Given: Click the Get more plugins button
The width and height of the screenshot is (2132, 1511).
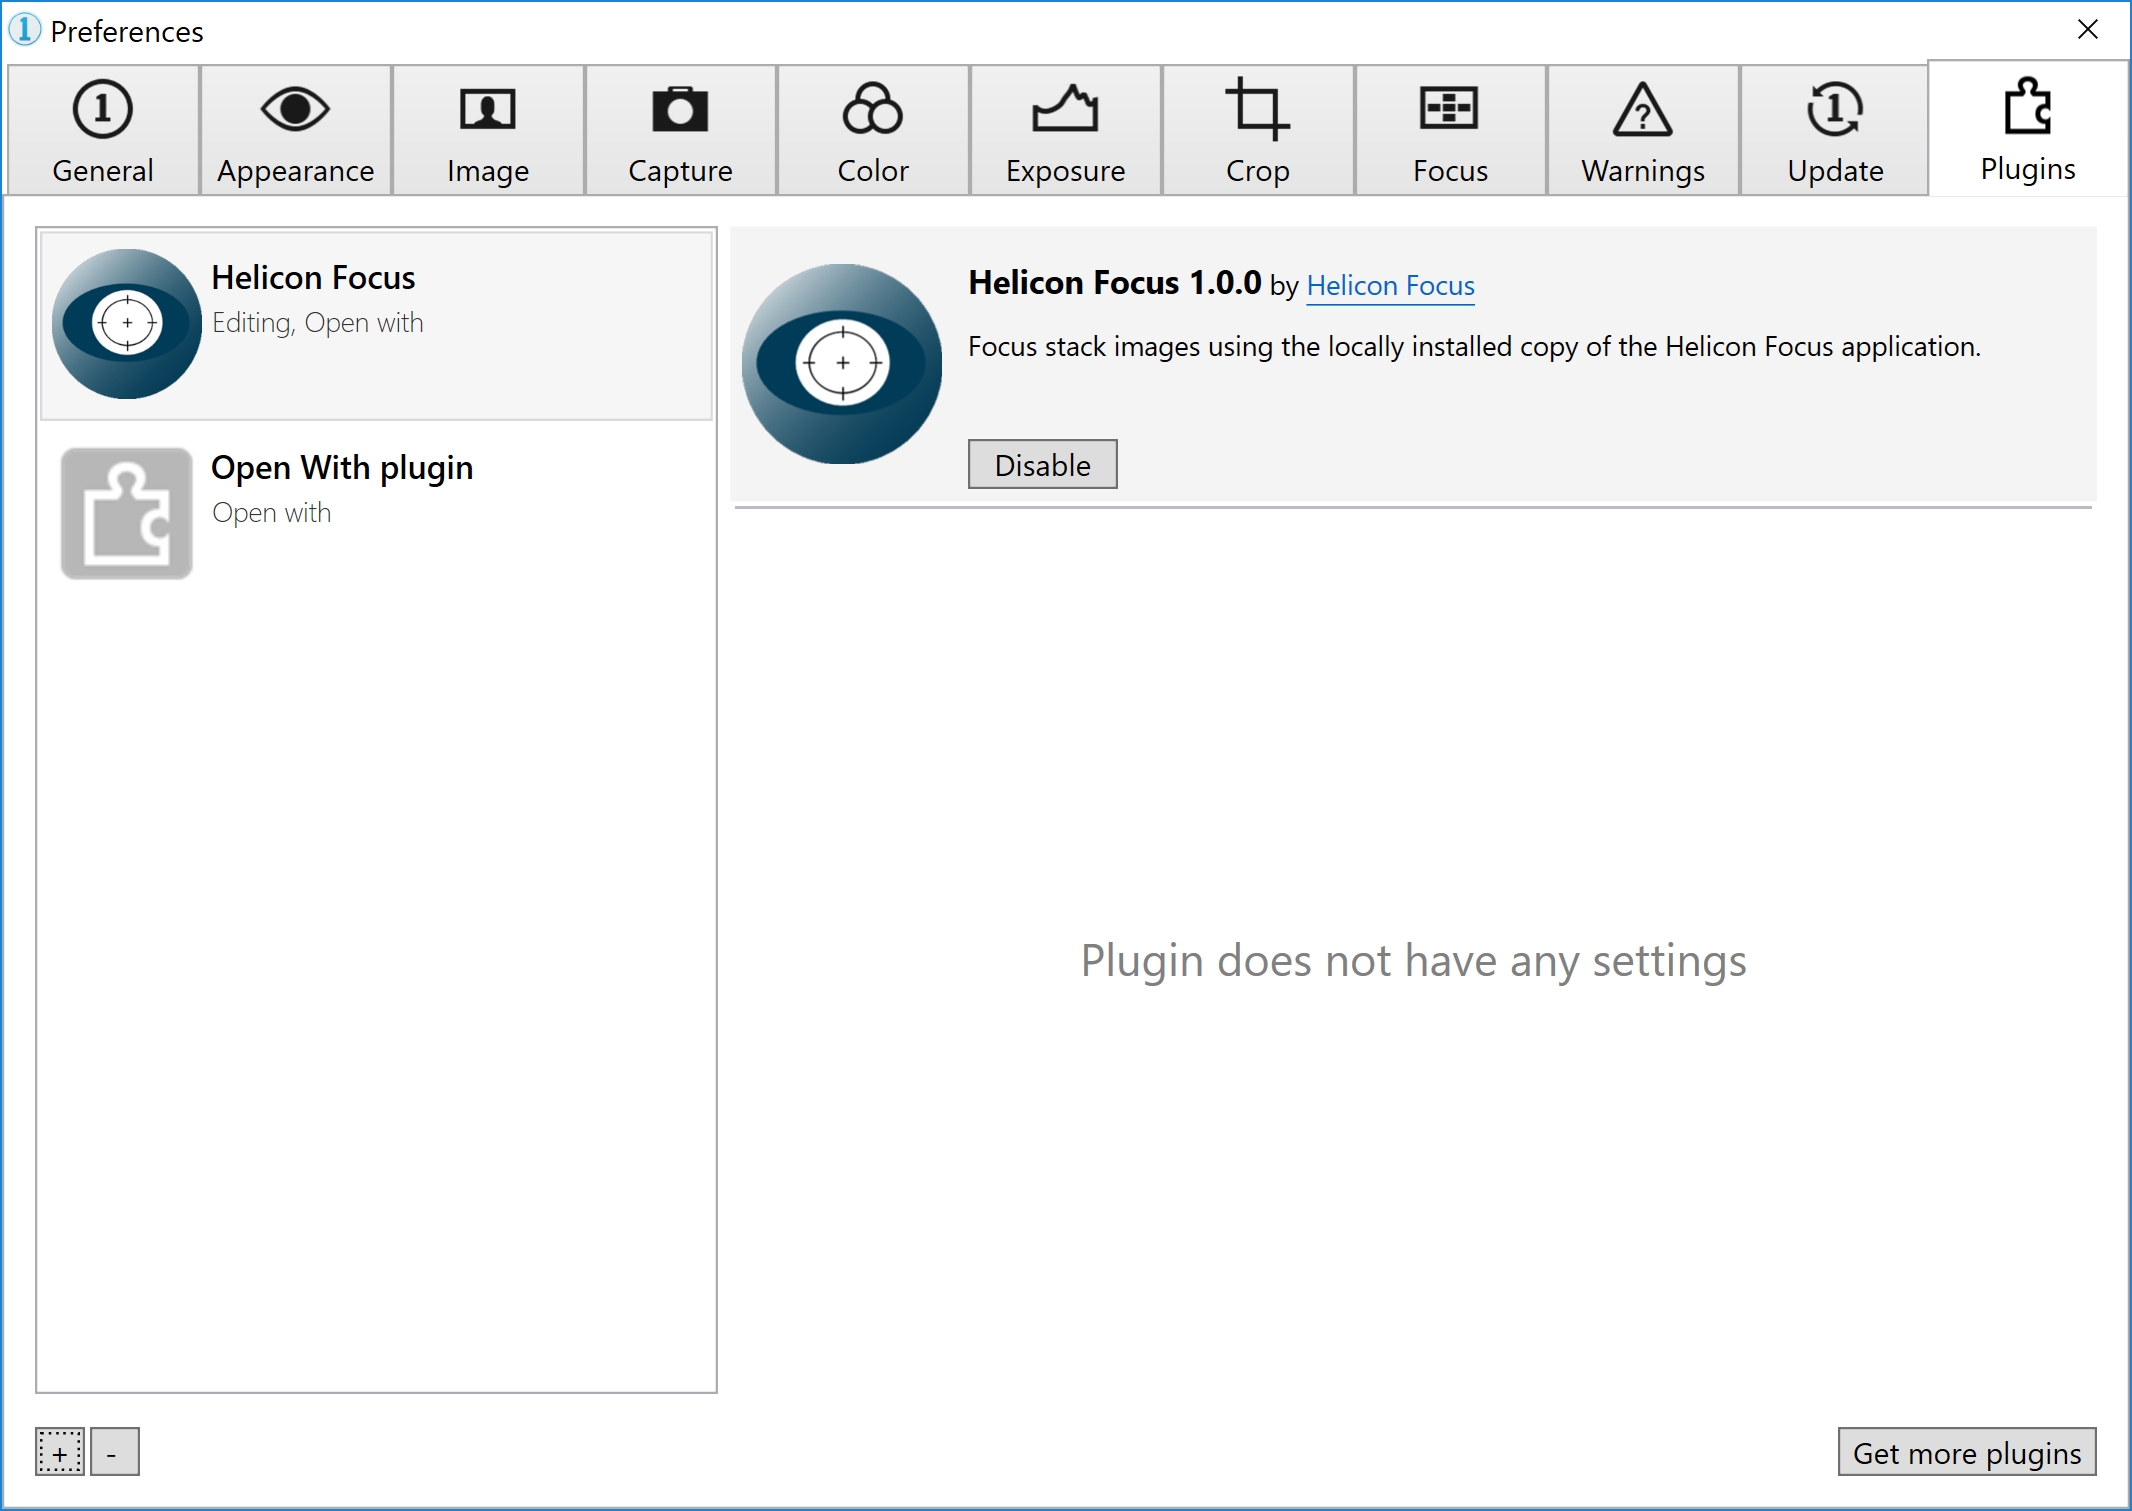Looking at the screenshot, I should point(1965,1453).
